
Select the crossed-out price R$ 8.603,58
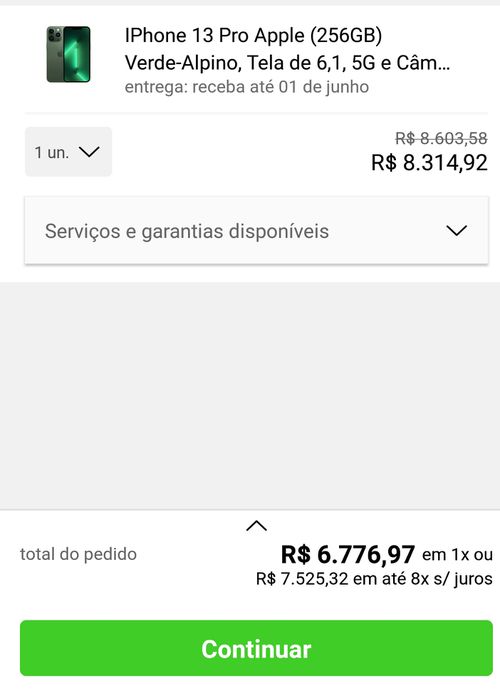tap(441, 138)
